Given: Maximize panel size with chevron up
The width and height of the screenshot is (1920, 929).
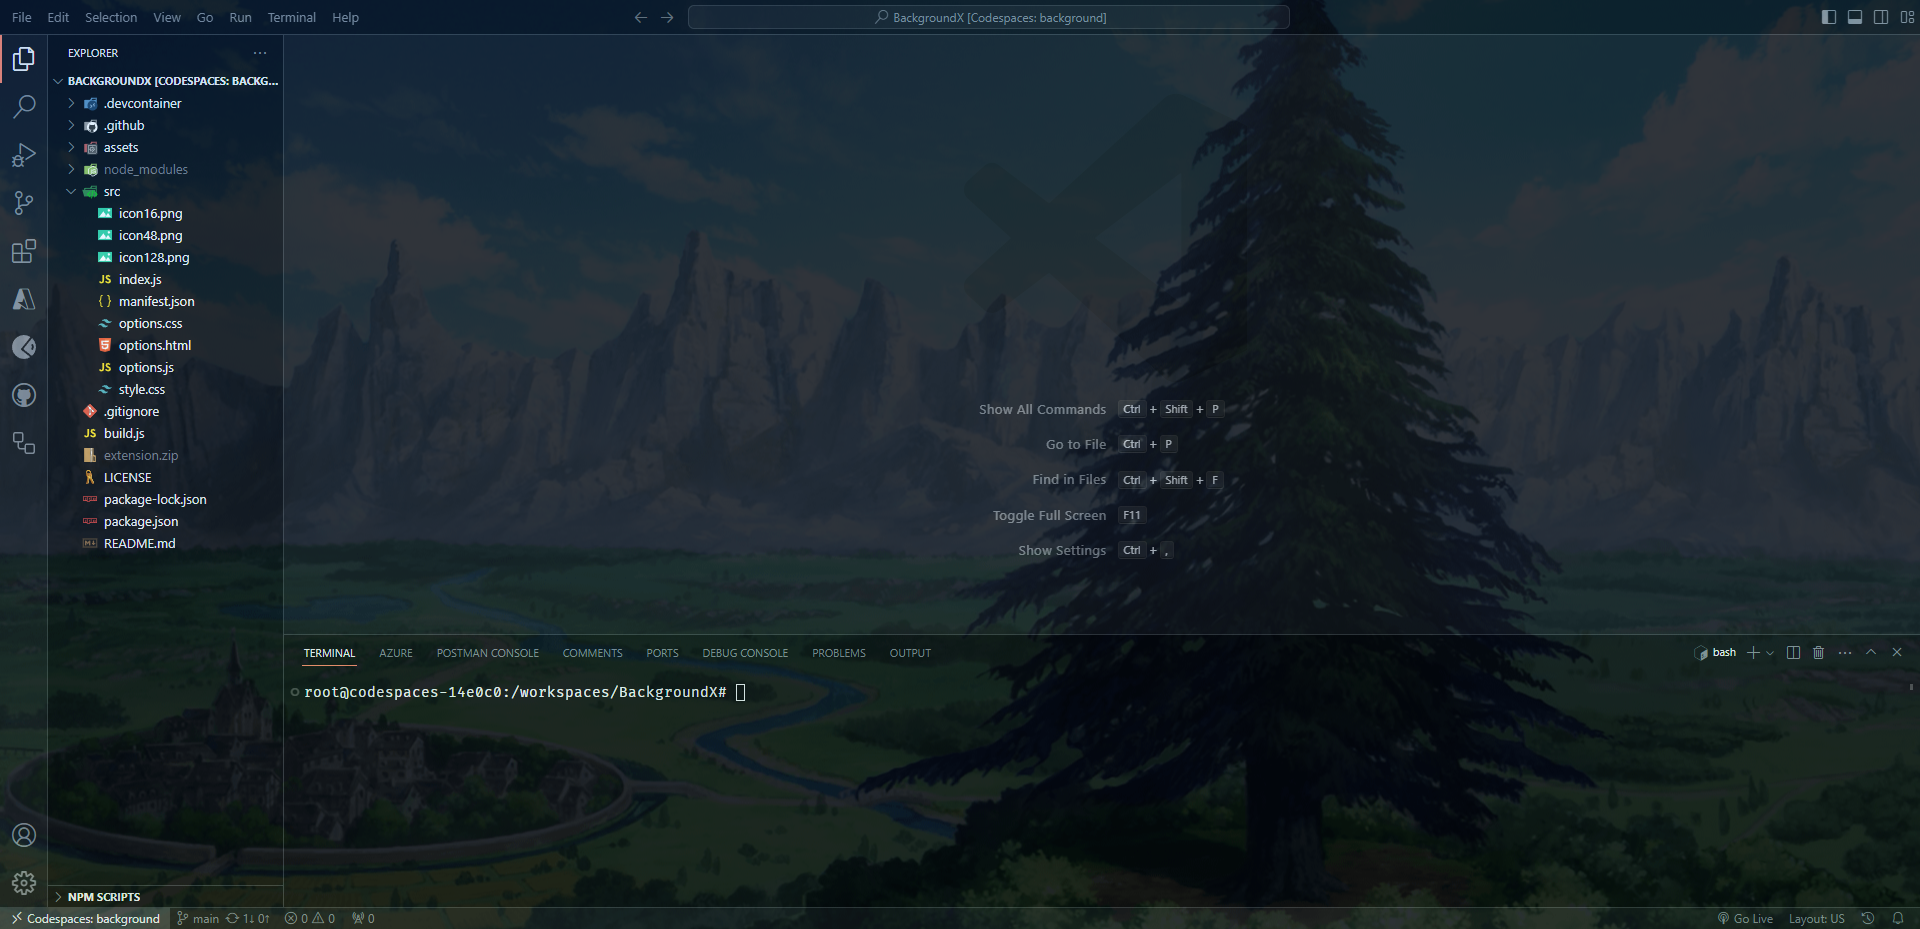Looking at the screenshot, I should (x=1871, y=653).
